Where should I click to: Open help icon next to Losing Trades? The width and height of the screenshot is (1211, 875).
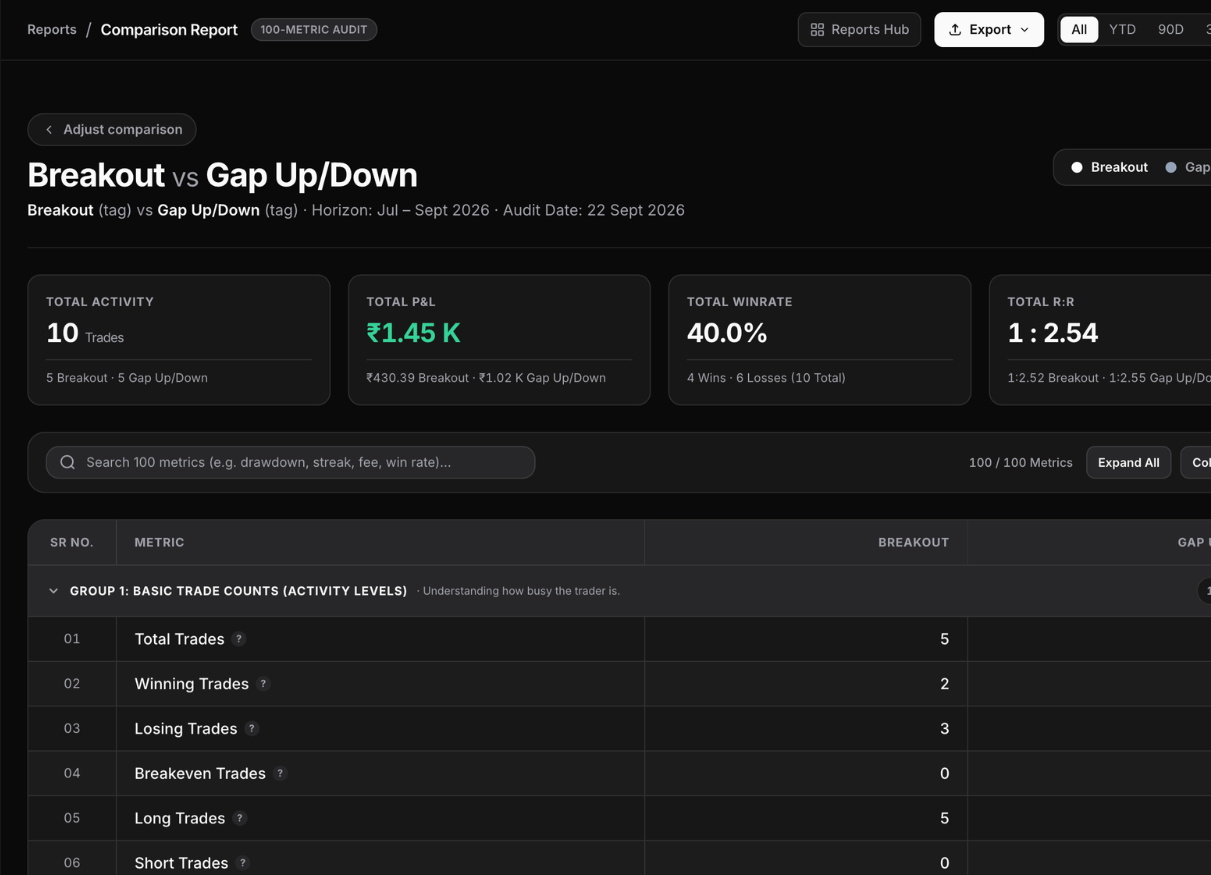[x=252, y=729]
